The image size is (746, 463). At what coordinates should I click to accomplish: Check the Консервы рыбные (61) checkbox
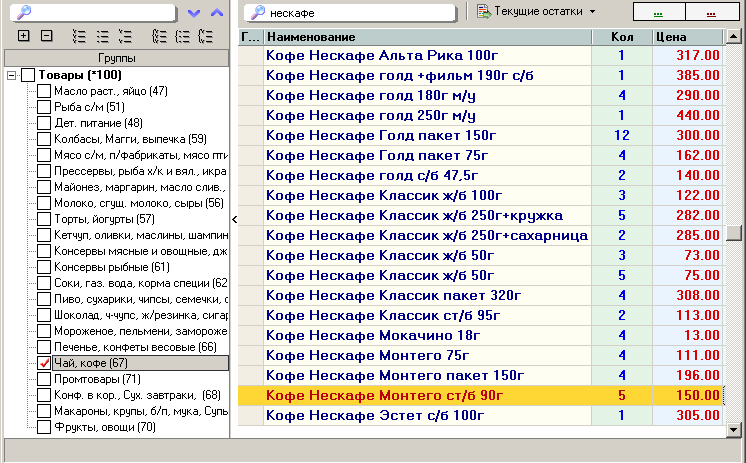click(x=44, y=267)
